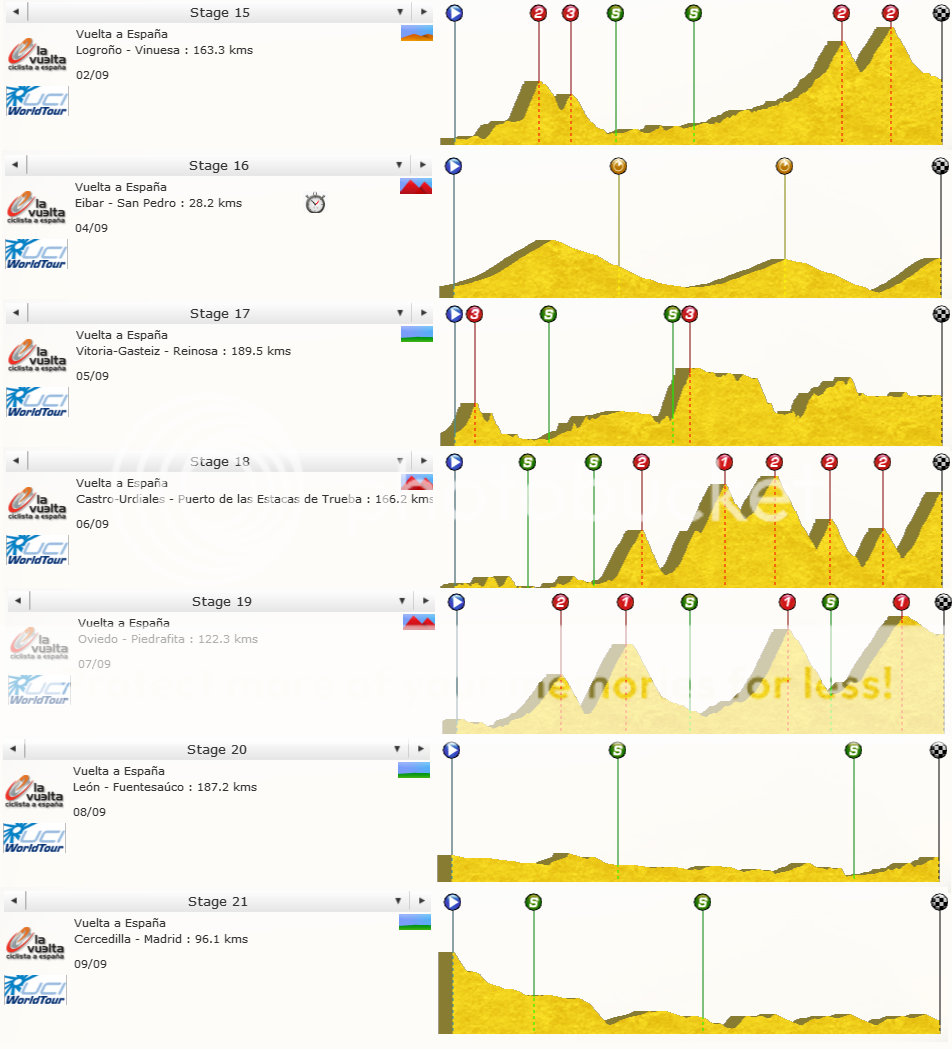Select the mountain terrain icon on Stage 19
The image size is (952, 1049).
click(418, 621)
